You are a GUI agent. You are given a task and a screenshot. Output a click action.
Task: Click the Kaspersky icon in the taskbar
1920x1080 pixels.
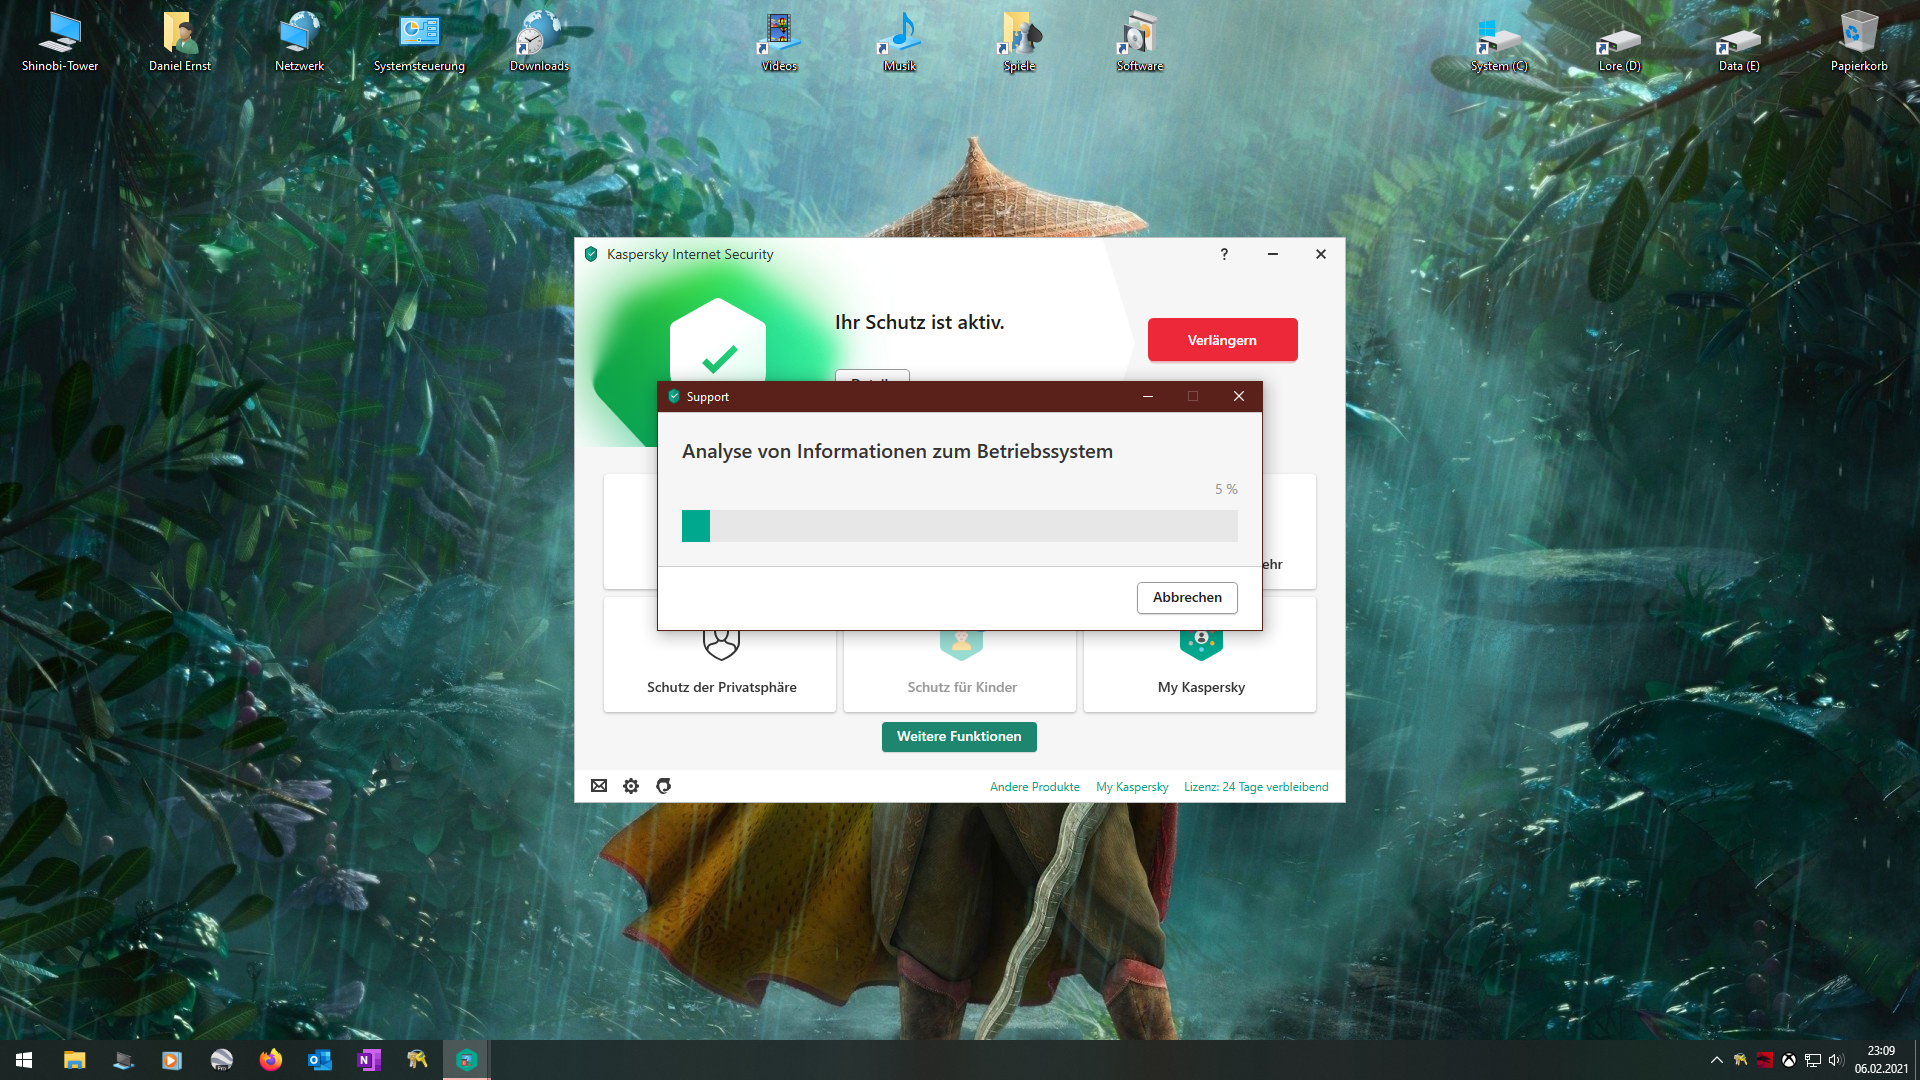(x=466, y=1060)
